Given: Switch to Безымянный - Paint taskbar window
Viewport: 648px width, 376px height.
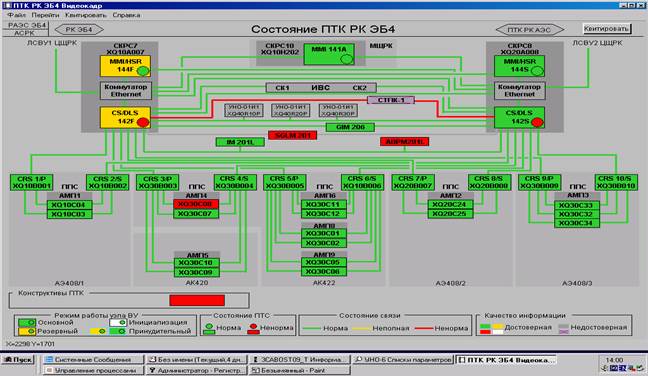Looking at the screenshot, I should pyautogui.click(x=300, y=370).
